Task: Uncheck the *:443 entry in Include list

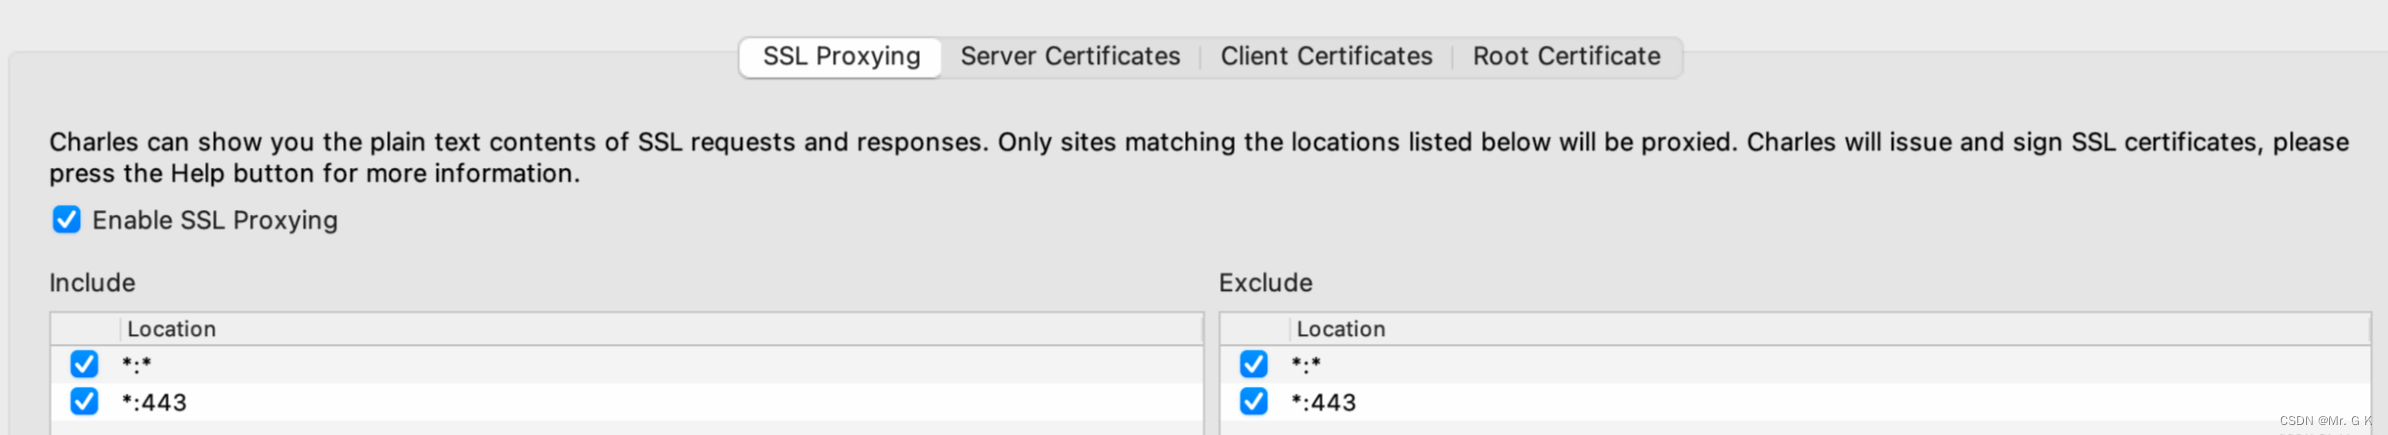Action: tap(85, 402)
